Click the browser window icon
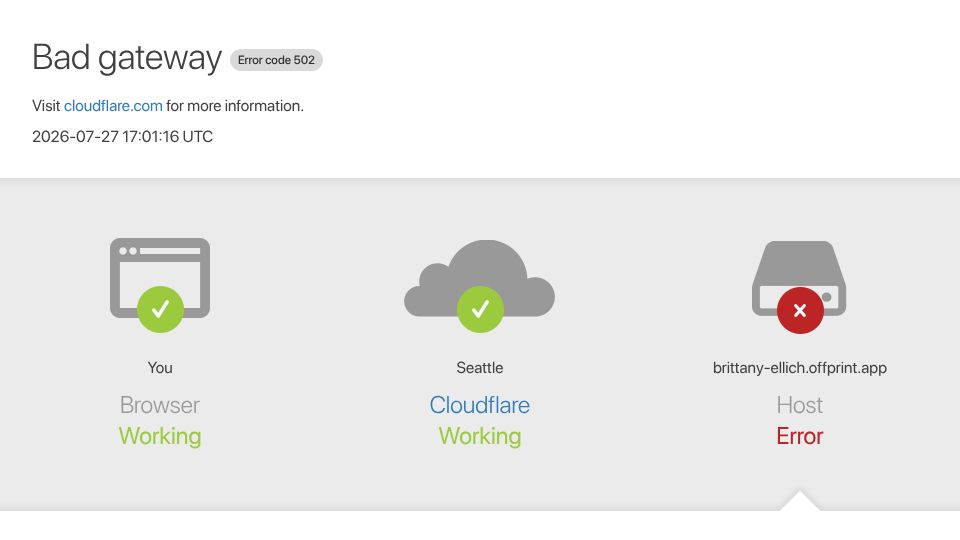960x540 pixels. (x=160, y=277)
